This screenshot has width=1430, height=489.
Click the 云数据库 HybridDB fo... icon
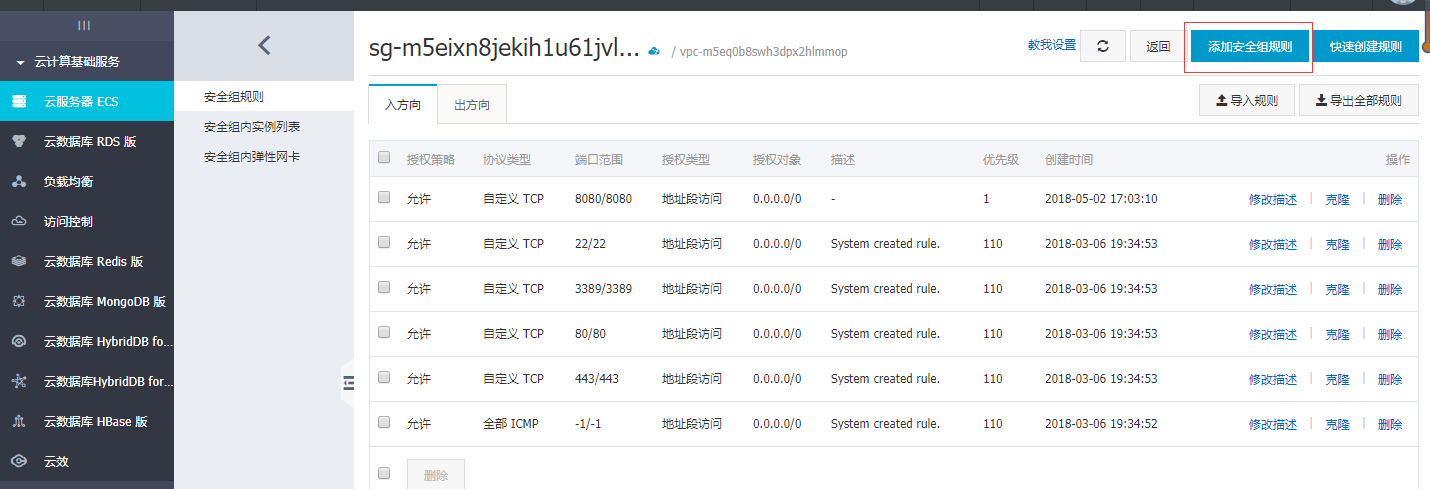point(18,341)
